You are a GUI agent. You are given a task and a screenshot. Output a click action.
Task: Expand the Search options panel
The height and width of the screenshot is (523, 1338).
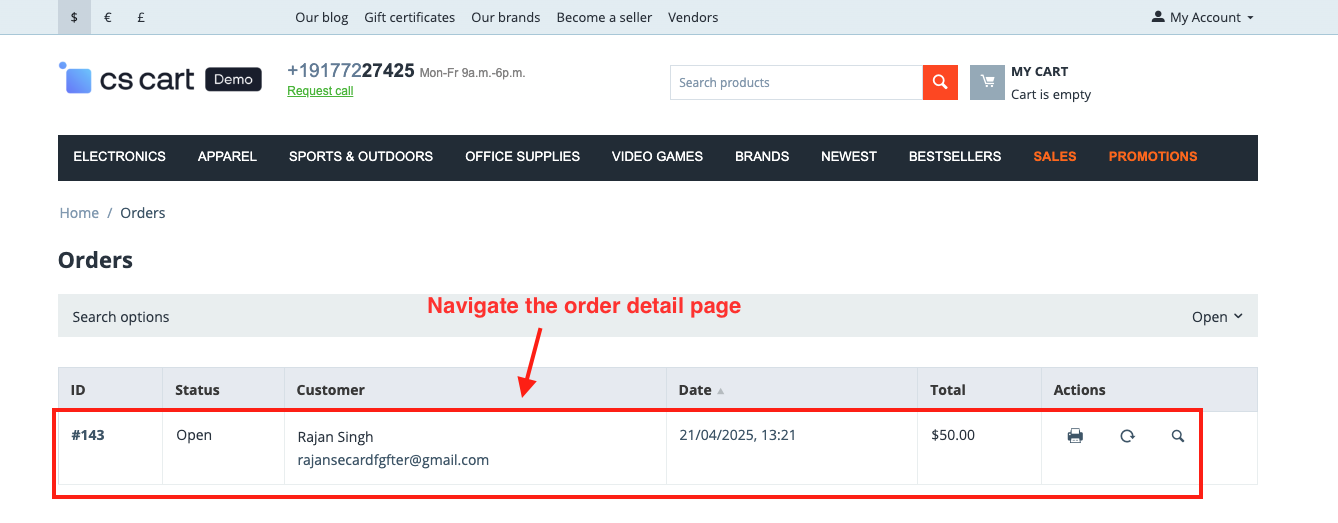coord(121,317)
